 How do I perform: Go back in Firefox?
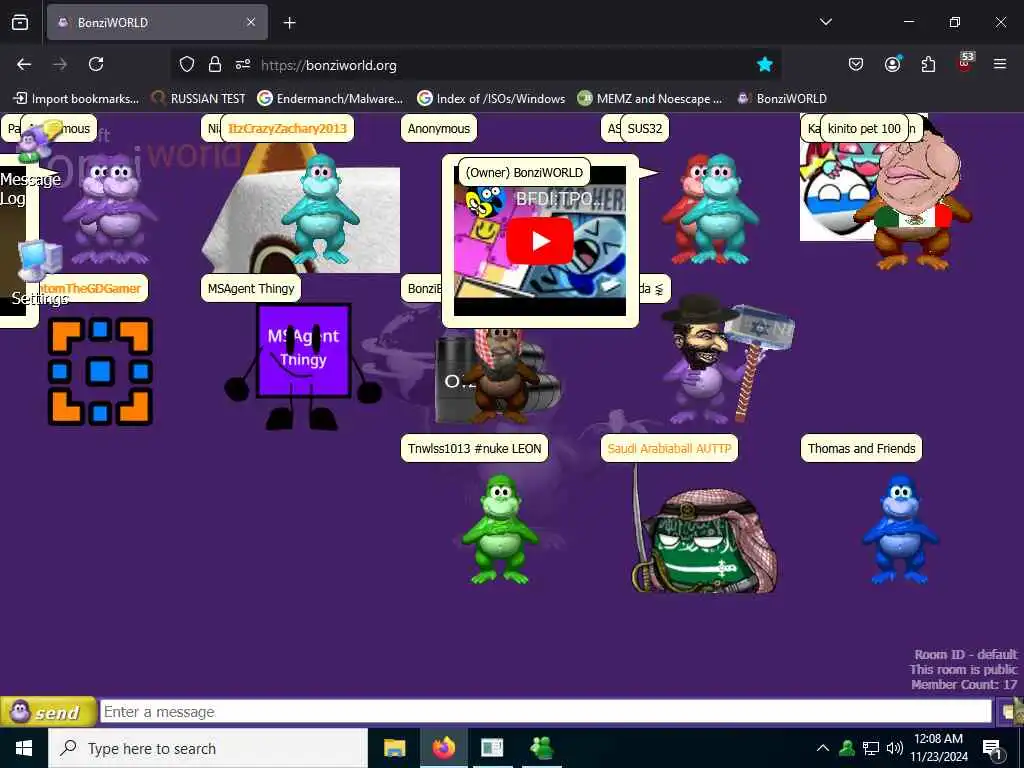(x=24, y=64)
